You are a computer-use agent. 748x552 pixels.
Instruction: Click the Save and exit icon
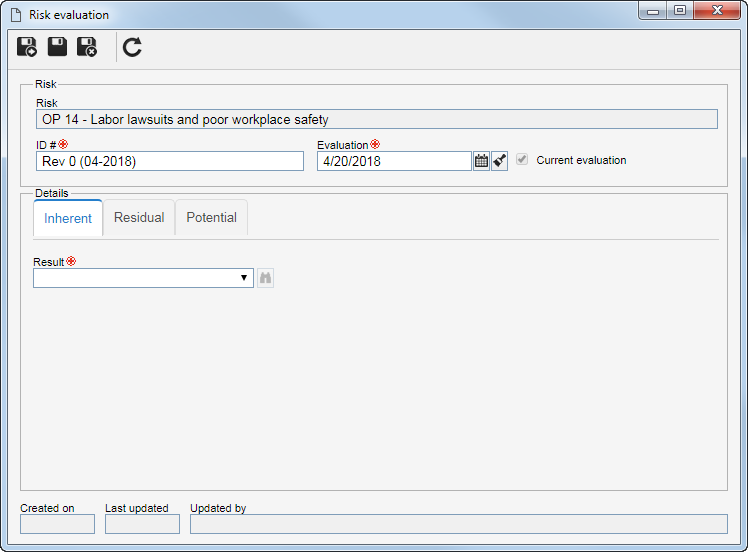tap(87, 47)
